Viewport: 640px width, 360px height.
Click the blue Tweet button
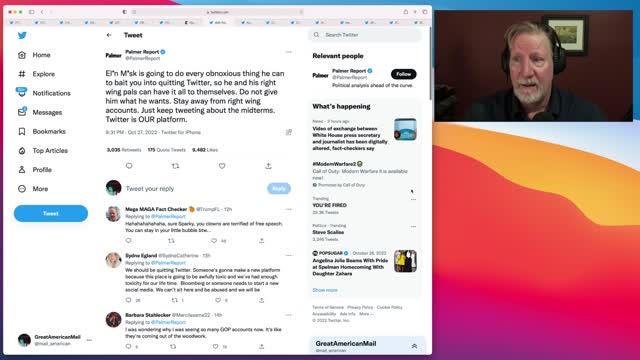coord(51,213)
